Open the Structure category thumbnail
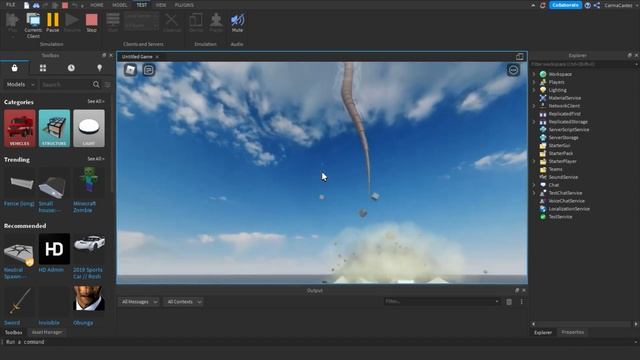 pyautogui.click(x=54, y=128)
